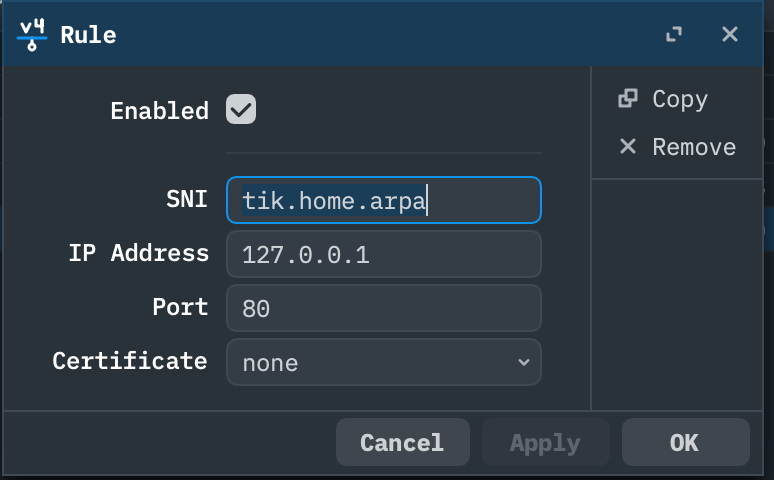
Task: Click the Remove text label
Action: click(x=694, y=147)
